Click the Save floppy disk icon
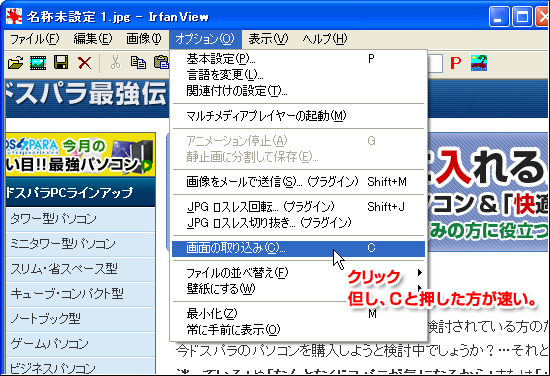550x376 pixels. pos(61,63)
